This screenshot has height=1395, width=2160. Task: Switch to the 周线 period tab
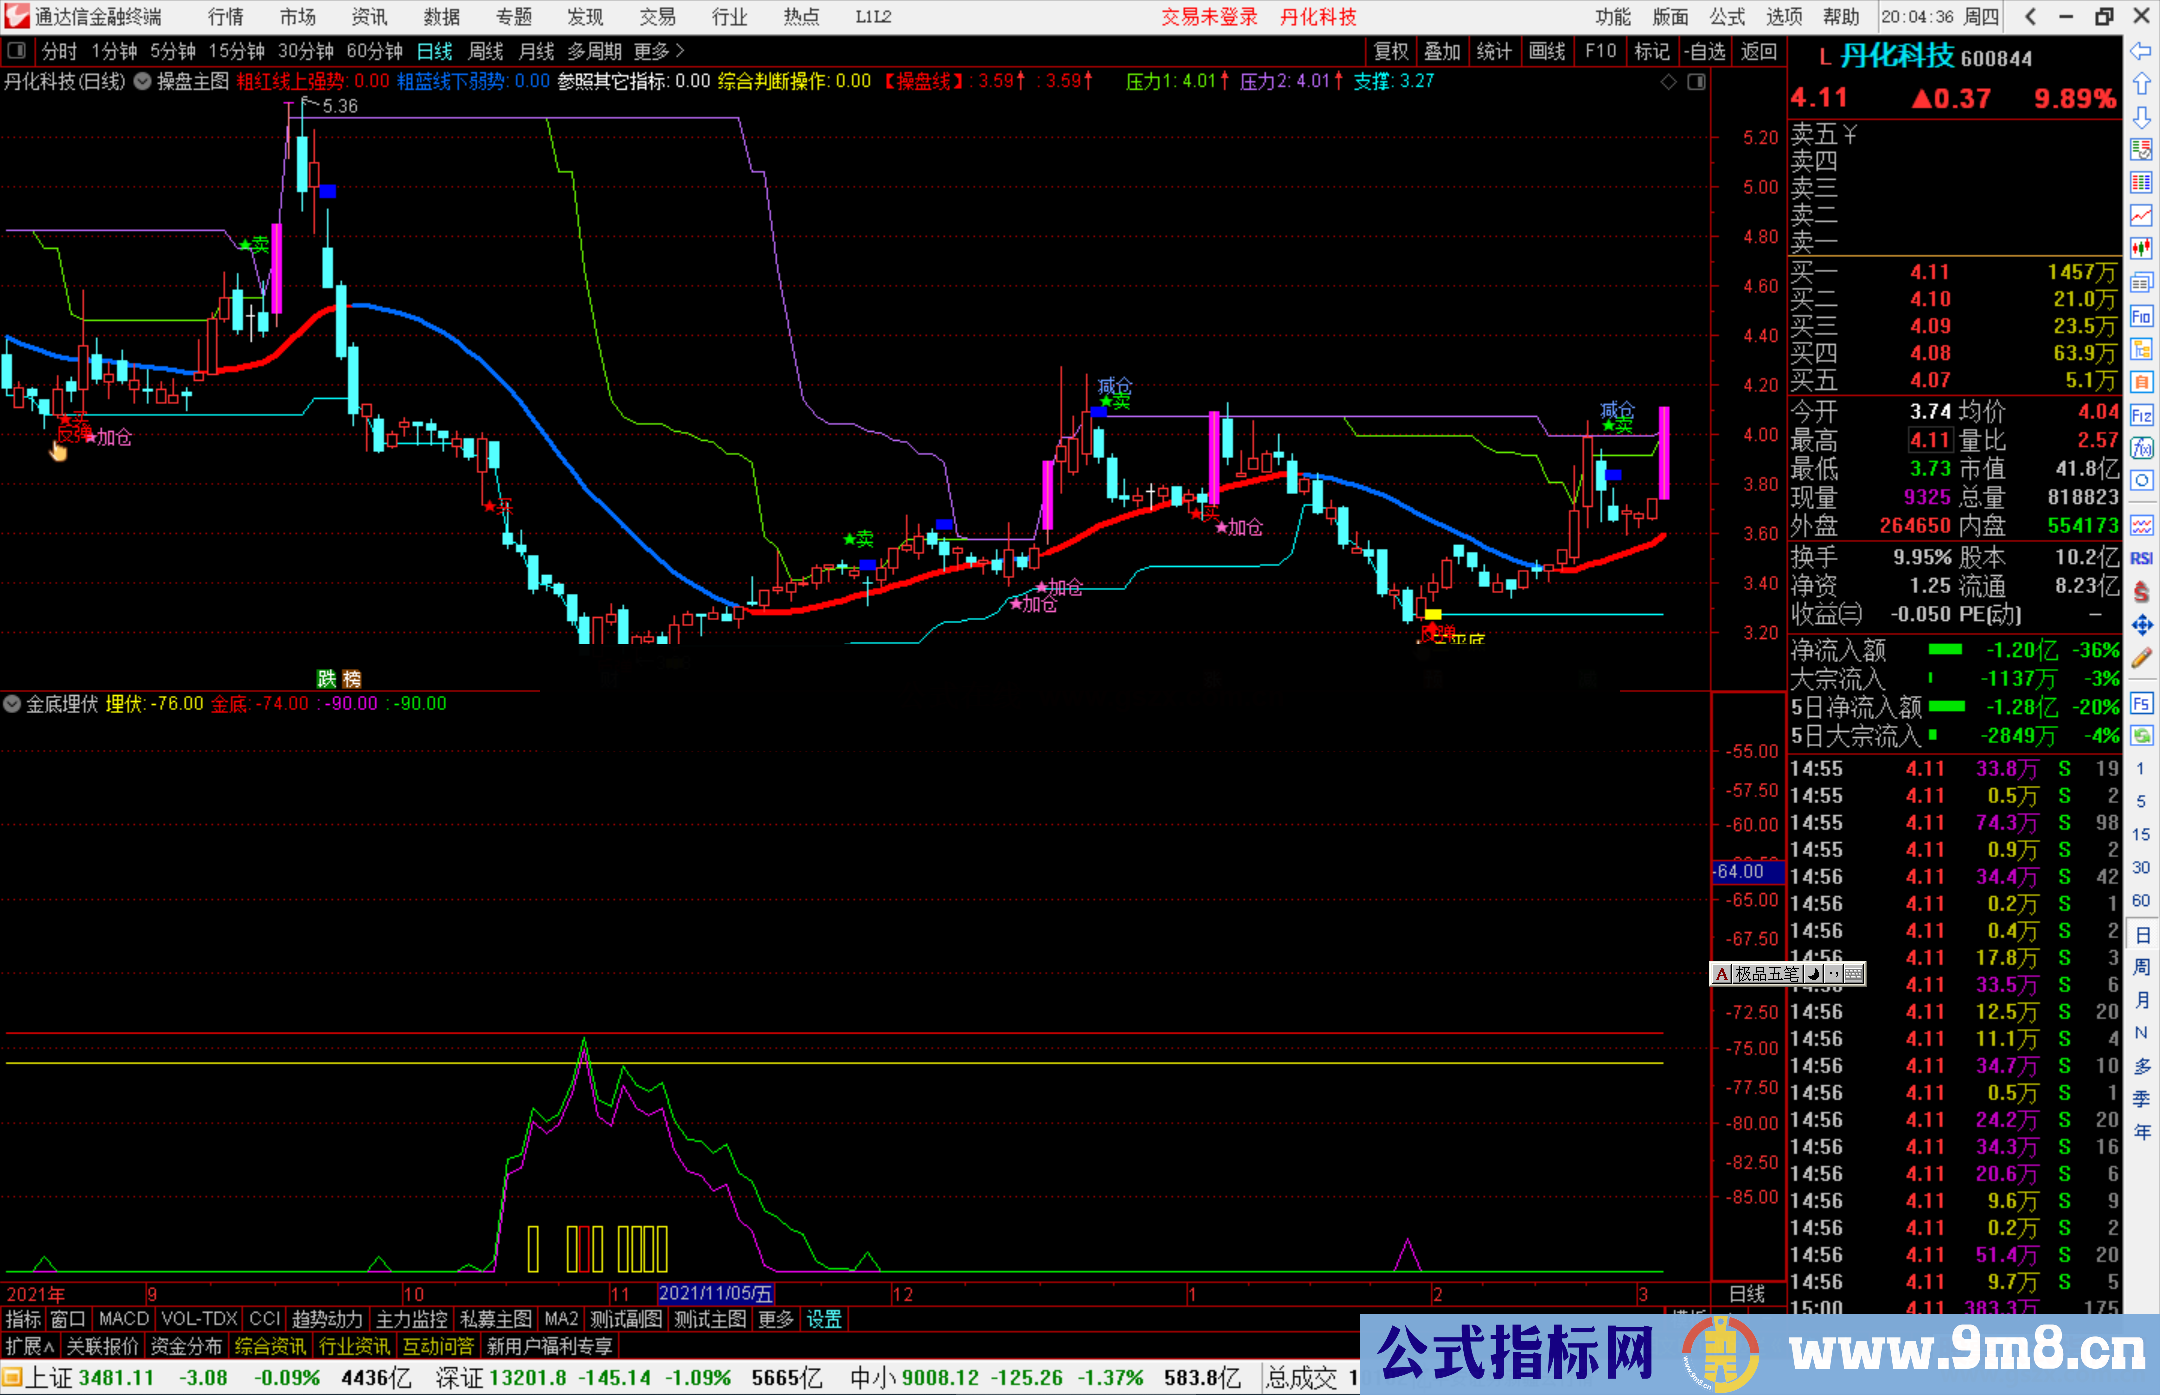[x=485, y=50]
